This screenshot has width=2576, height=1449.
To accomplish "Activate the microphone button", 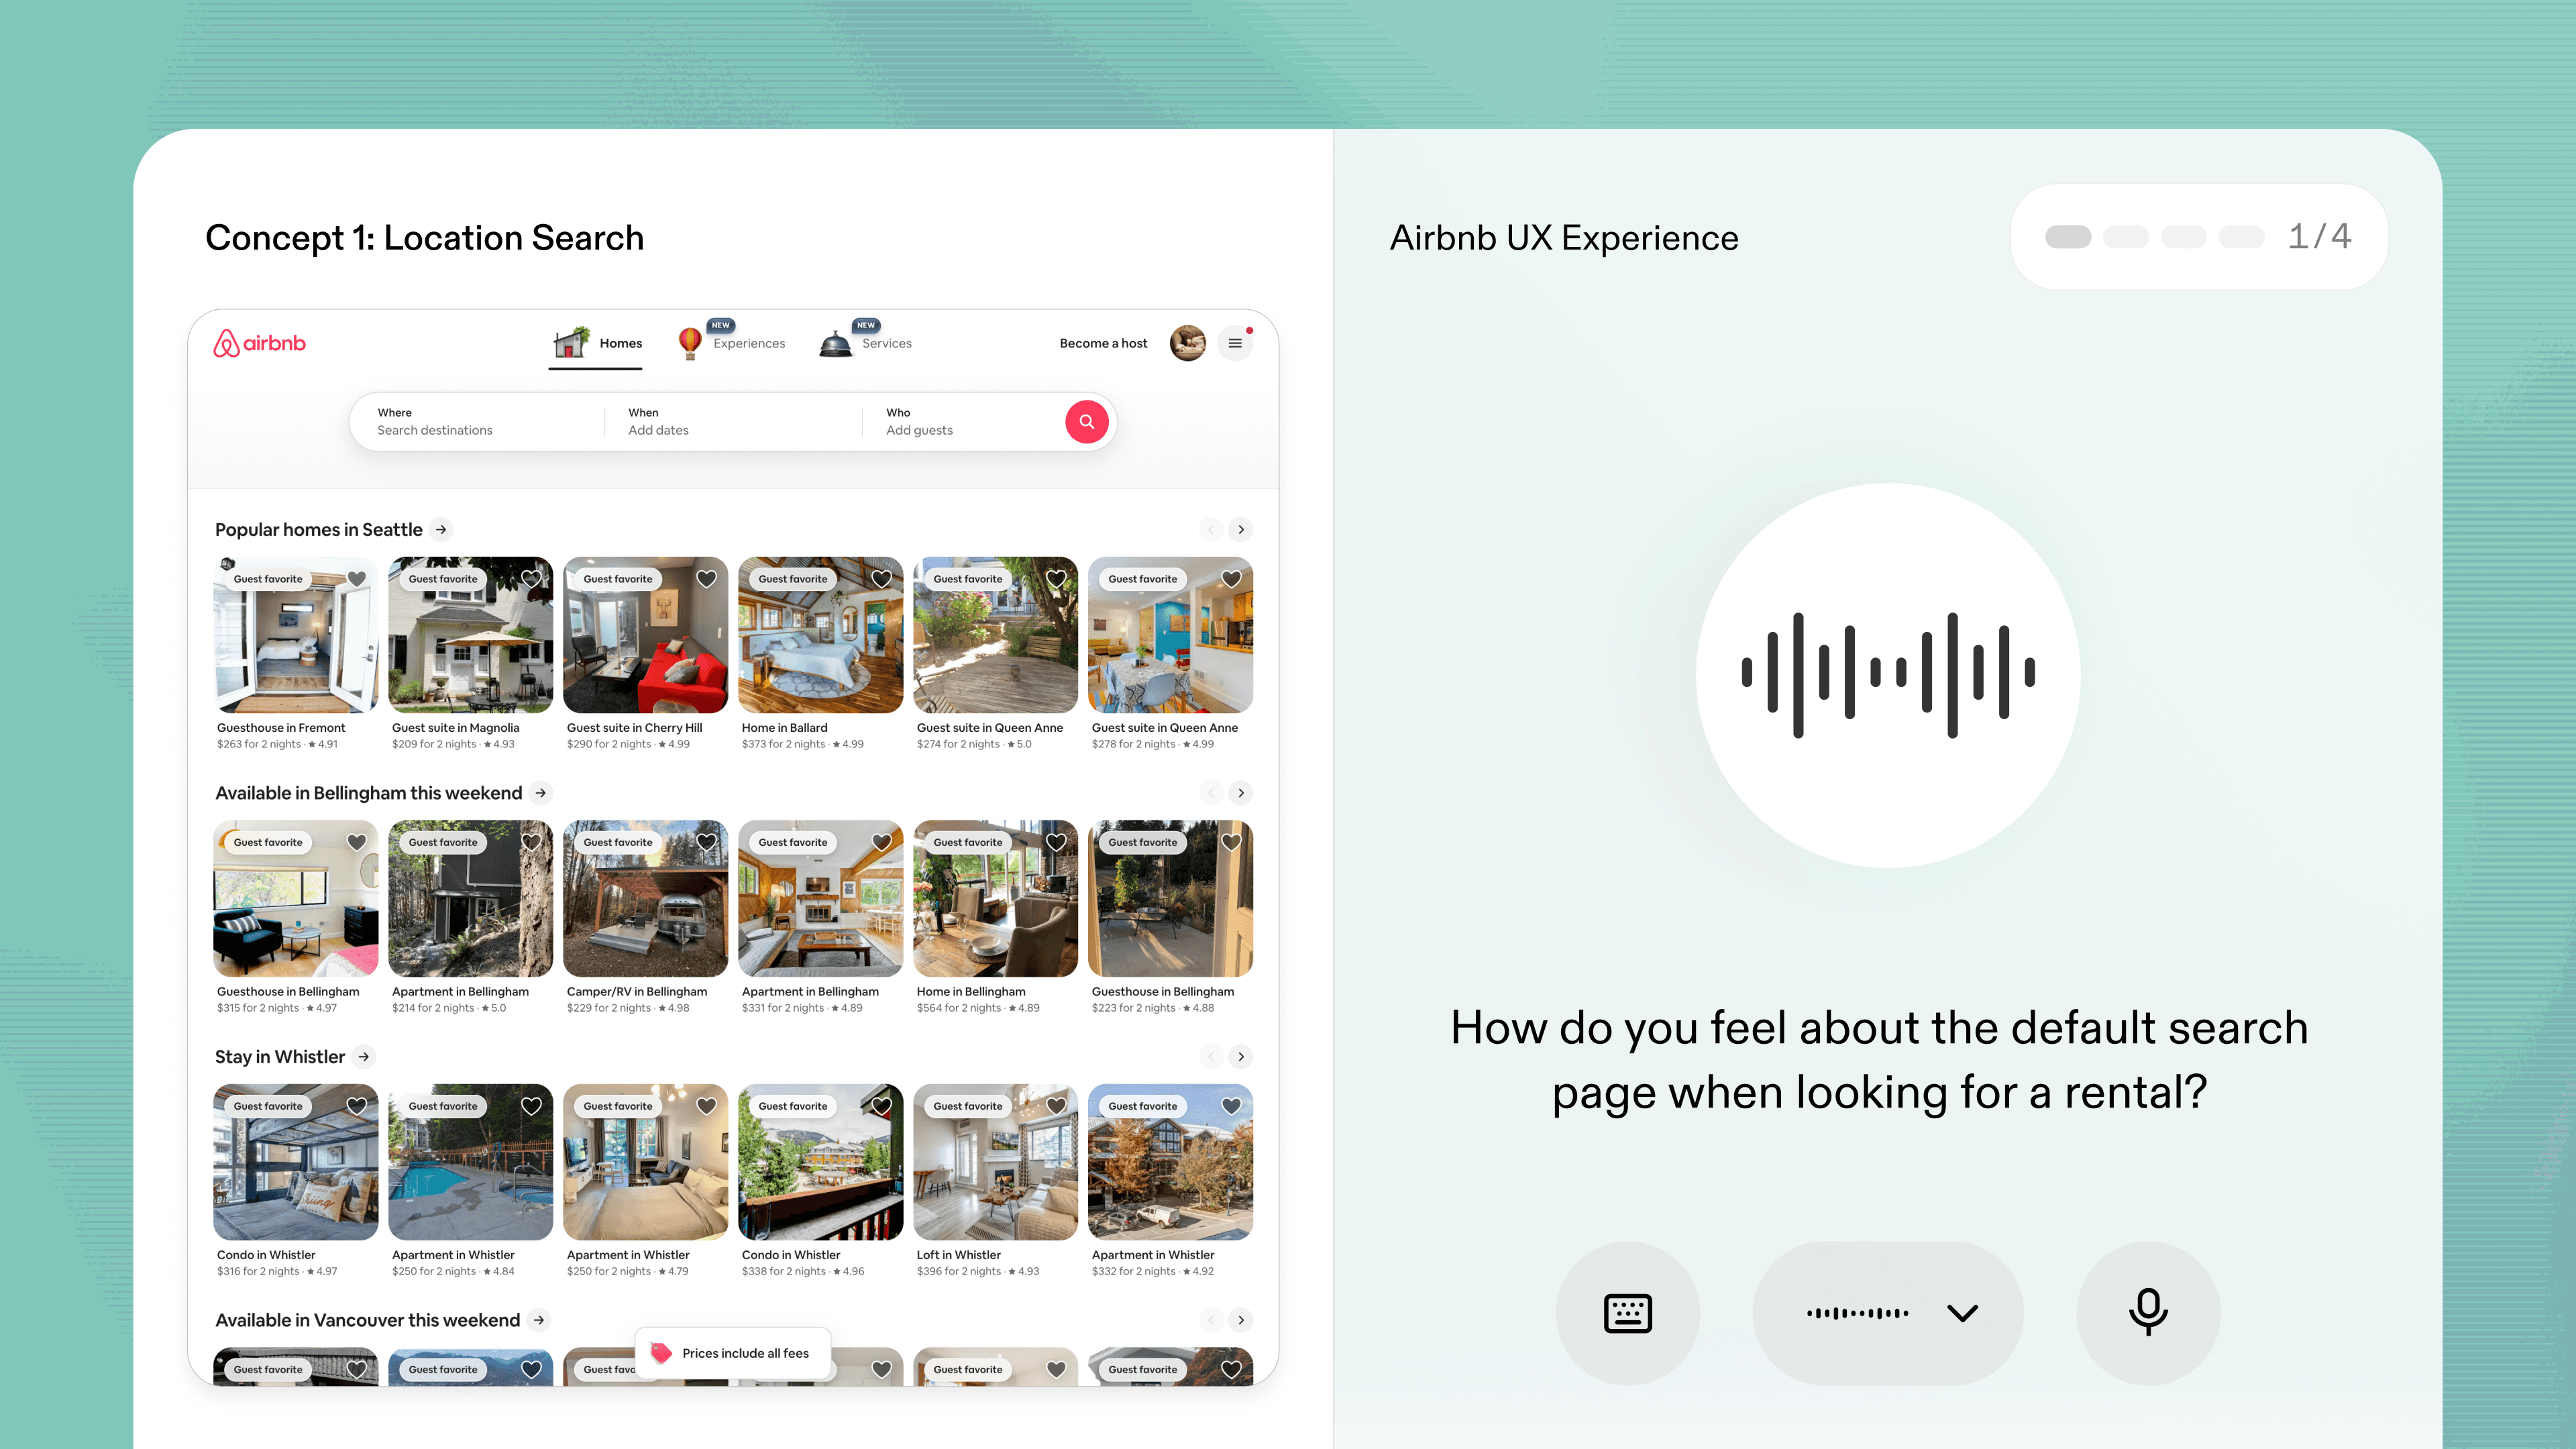I will 2147,1313.
